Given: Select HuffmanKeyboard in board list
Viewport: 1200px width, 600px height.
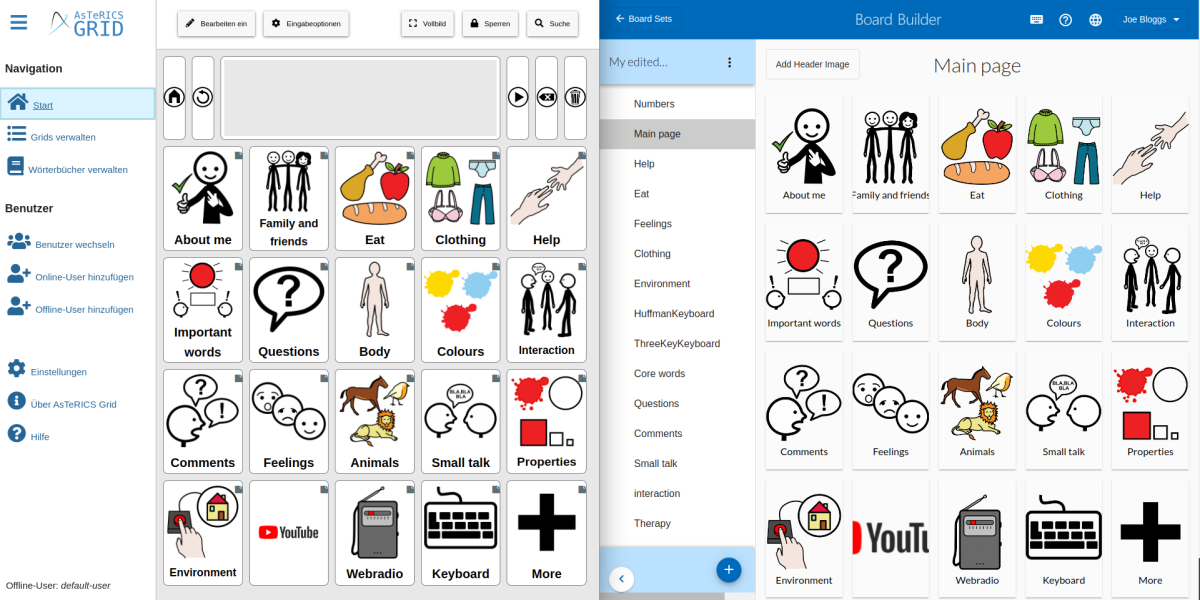Looking at the screenshot, I should pyautogui.click(x=678, y=314).
